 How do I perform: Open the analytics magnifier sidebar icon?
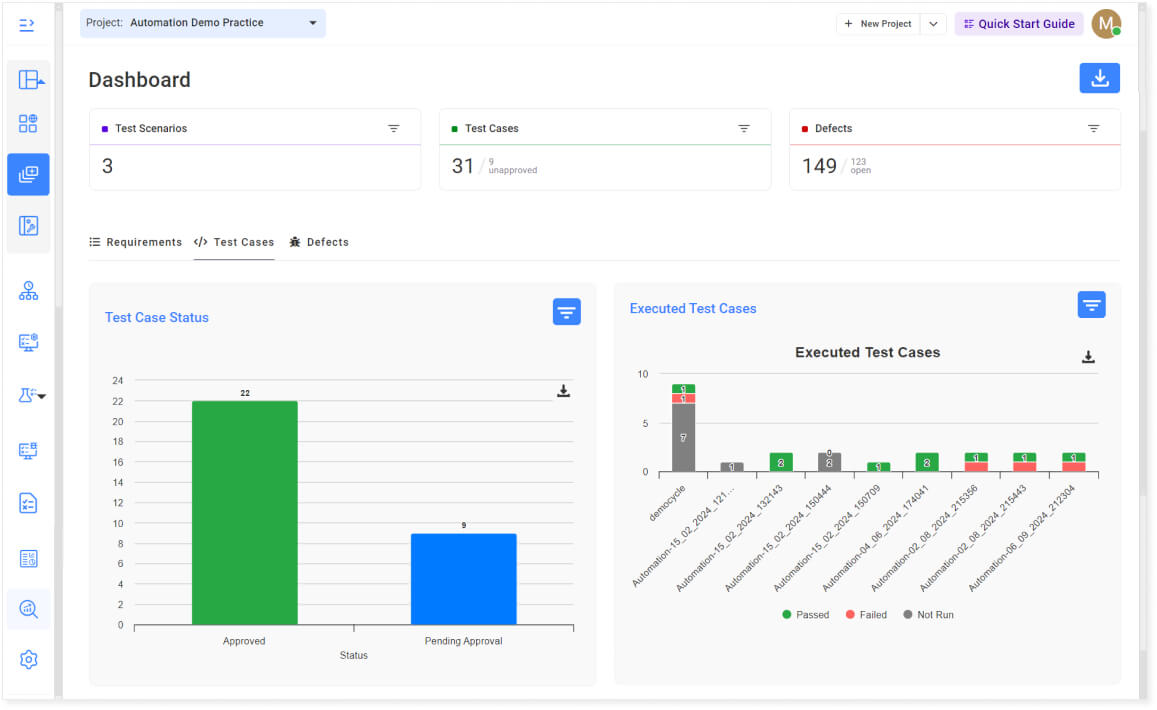(28, 609)
